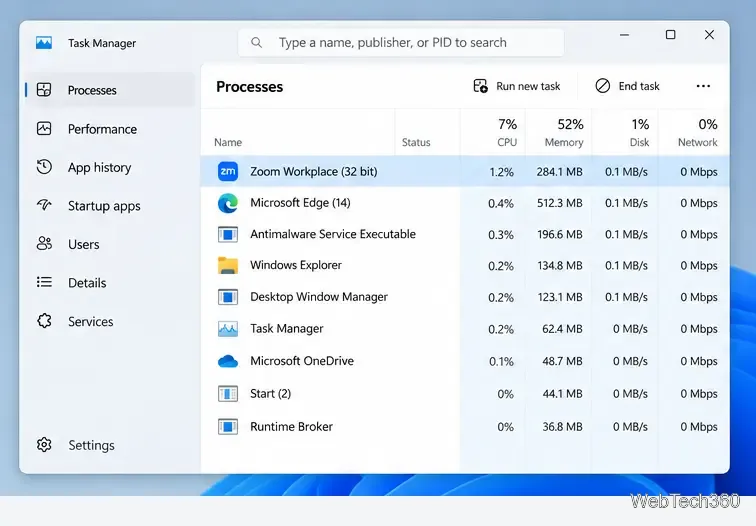Screen dimensions: 756x526
Task: Open the Processes tab label
Action: click(92, 90)
